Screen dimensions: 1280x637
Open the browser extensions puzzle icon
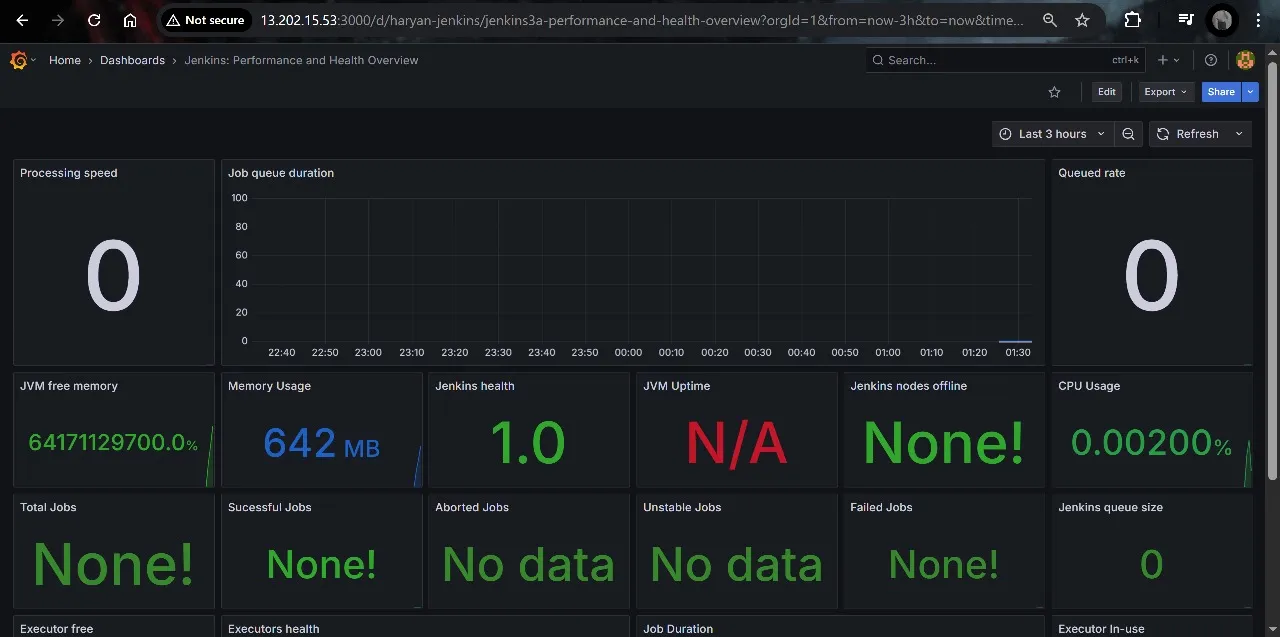point(1132,20)
